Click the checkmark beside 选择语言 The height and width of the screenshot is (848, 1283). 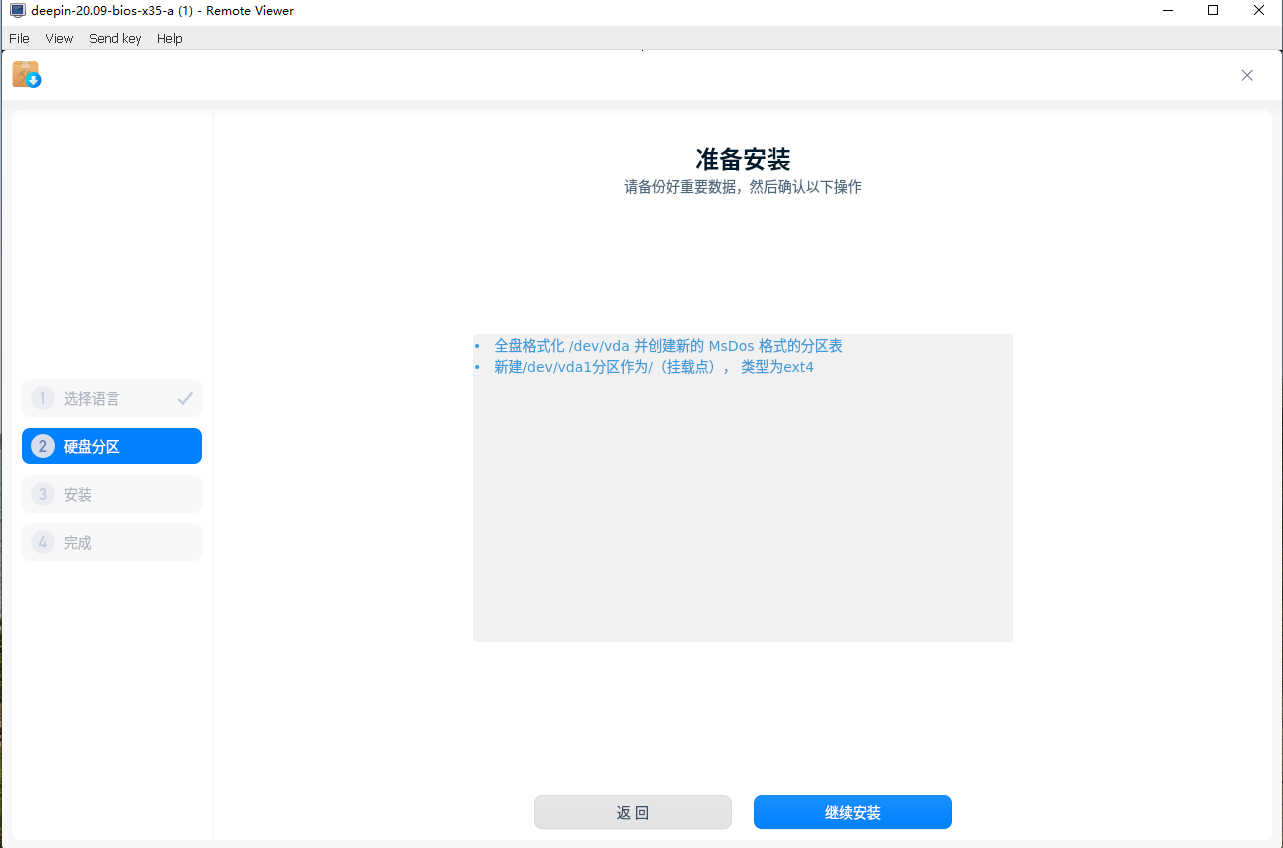point(185,398)
